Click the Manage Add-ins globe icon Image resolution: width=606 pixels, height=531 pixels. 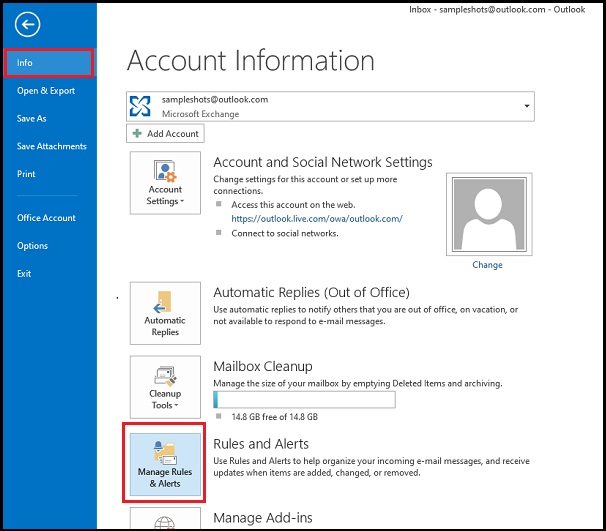click(165, 522)
